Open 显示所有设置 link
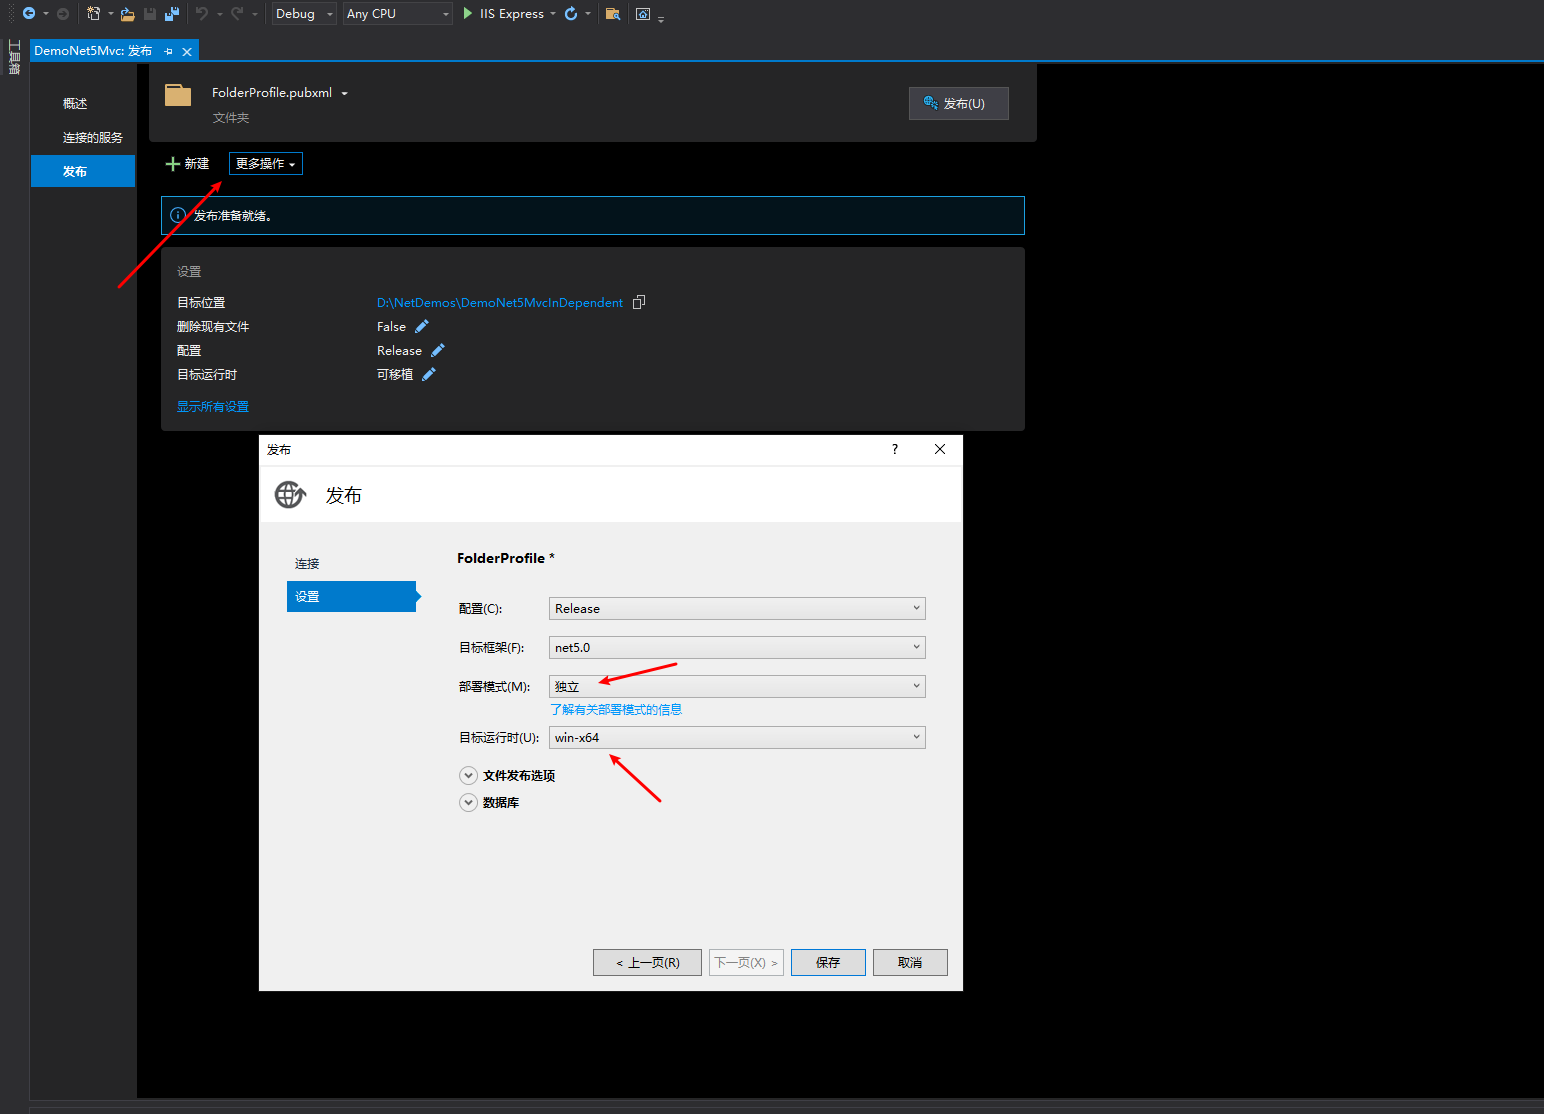Viewport: 1544px width, 1114px height. tap(212, 406)
